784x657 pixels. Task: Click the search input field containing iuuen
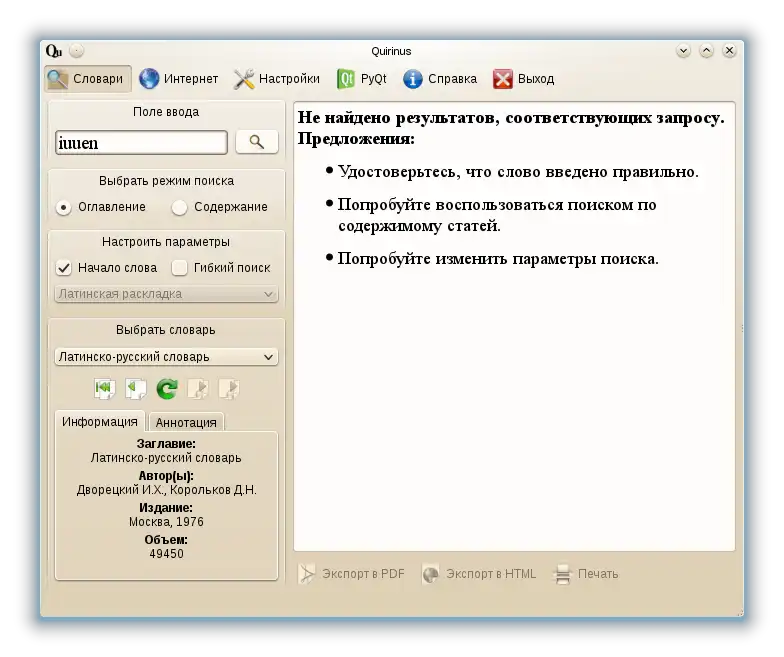(141, 142)
